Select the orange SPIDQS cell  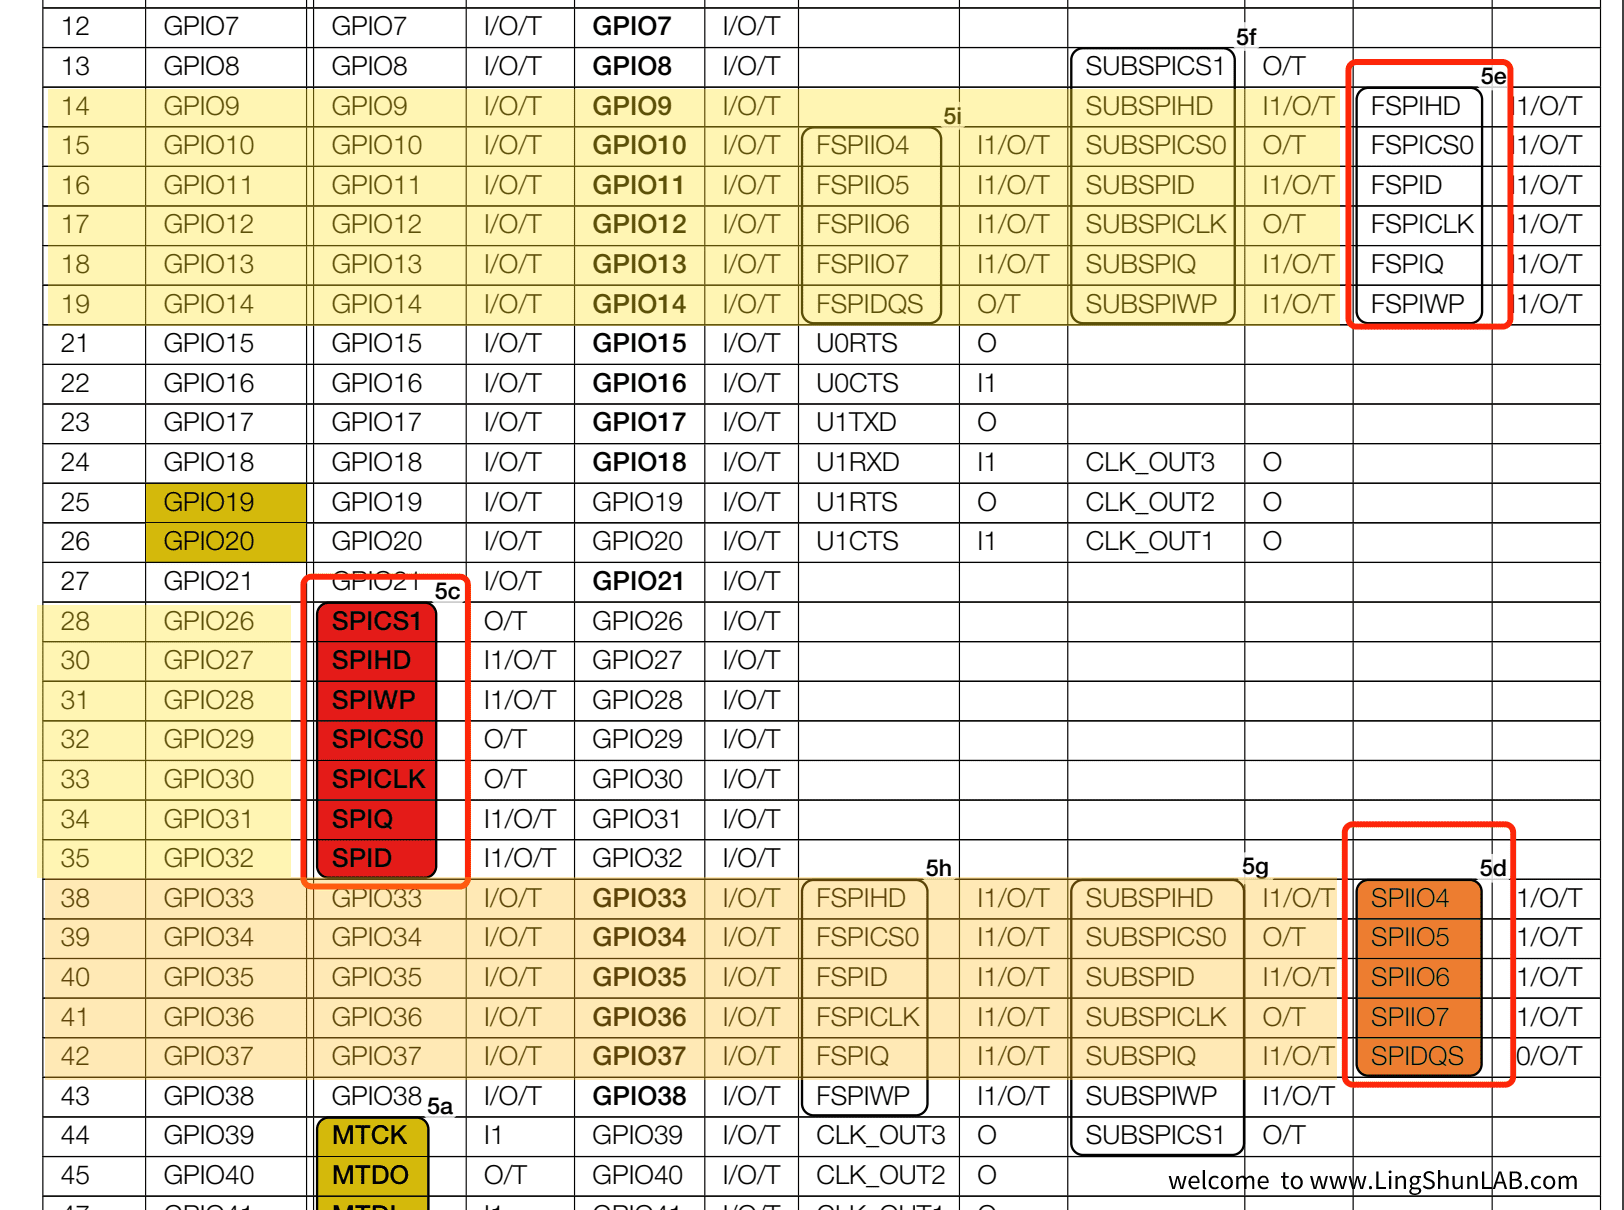1418,1056
